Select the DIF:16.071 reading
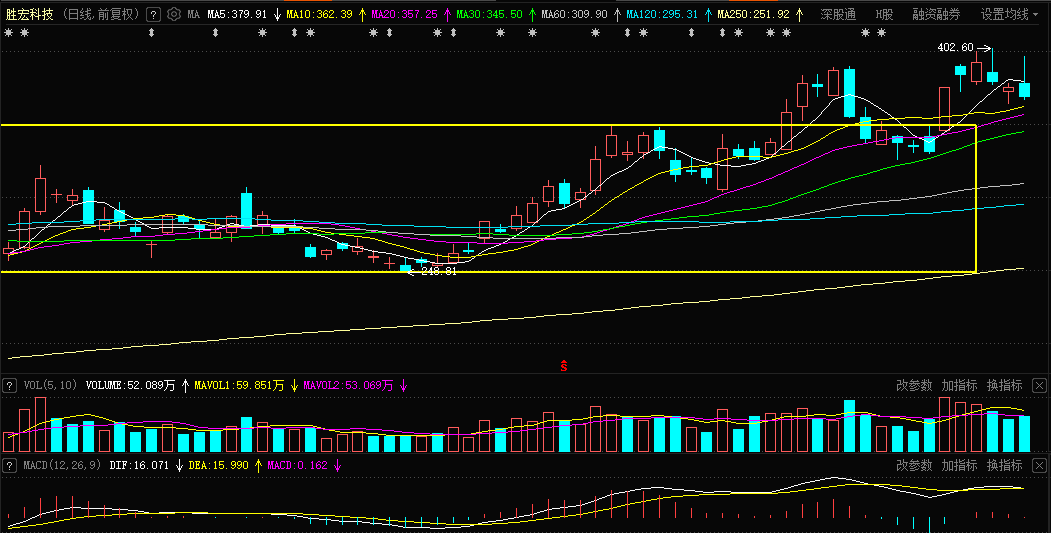The image size is (1051, 533). [139, 465]
